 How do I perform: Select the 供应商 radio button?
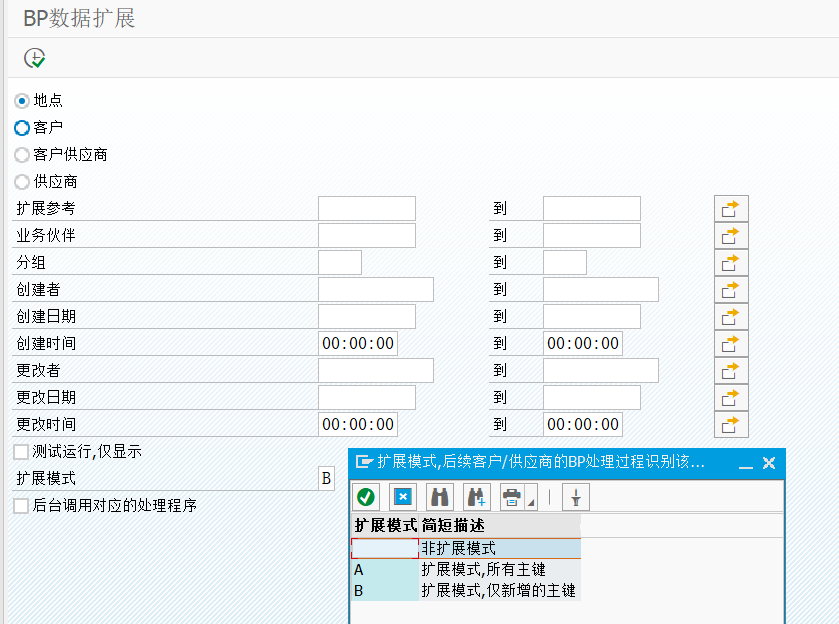pyautogui.click(x=22, y=182)
